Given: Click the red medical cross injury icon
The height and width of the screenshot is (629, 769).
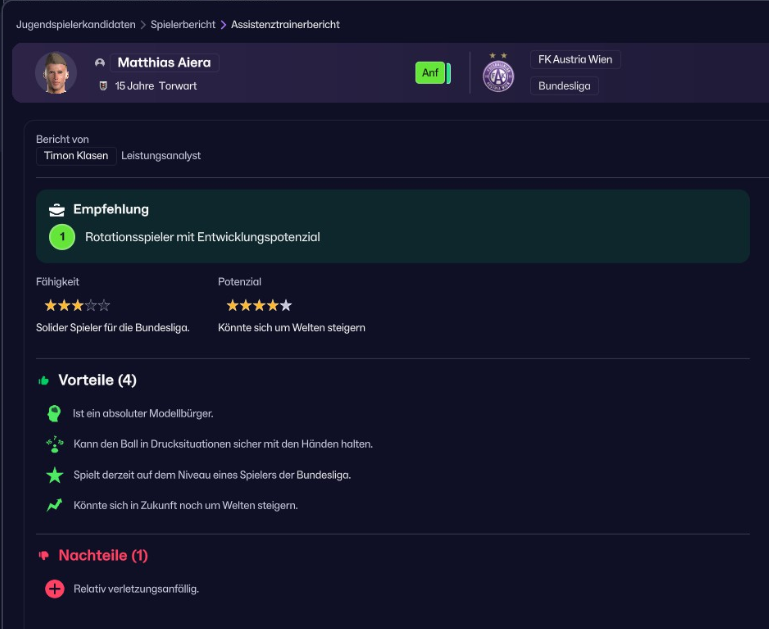Looking at the screenshot, I should coord(54,589).
